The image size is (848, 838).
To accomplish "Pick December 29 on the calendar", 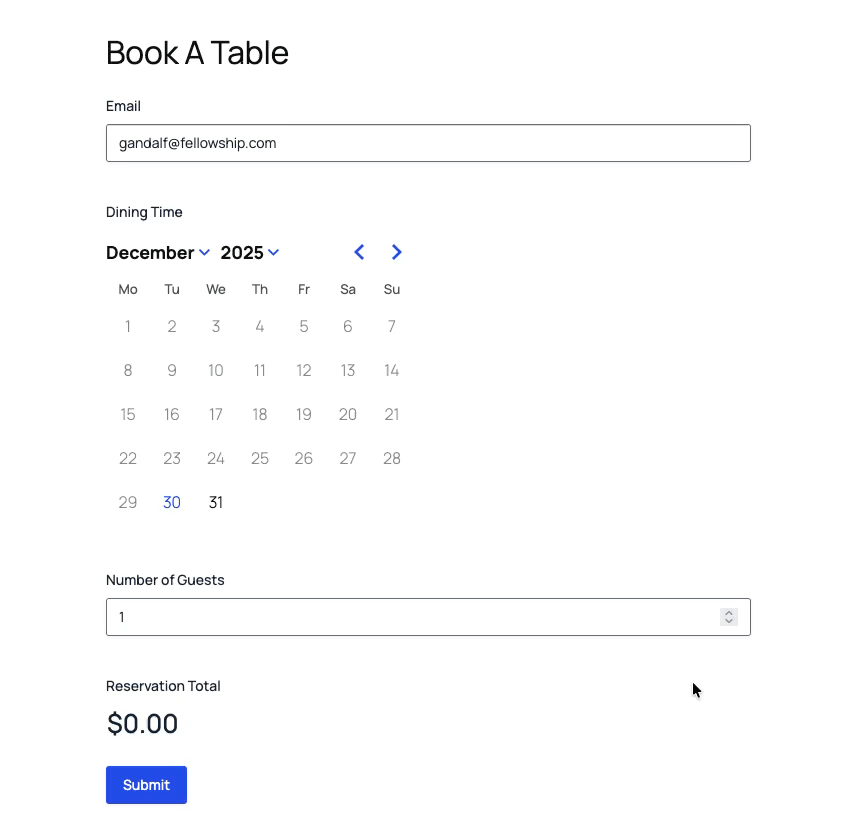I will [x=128, y=503].
